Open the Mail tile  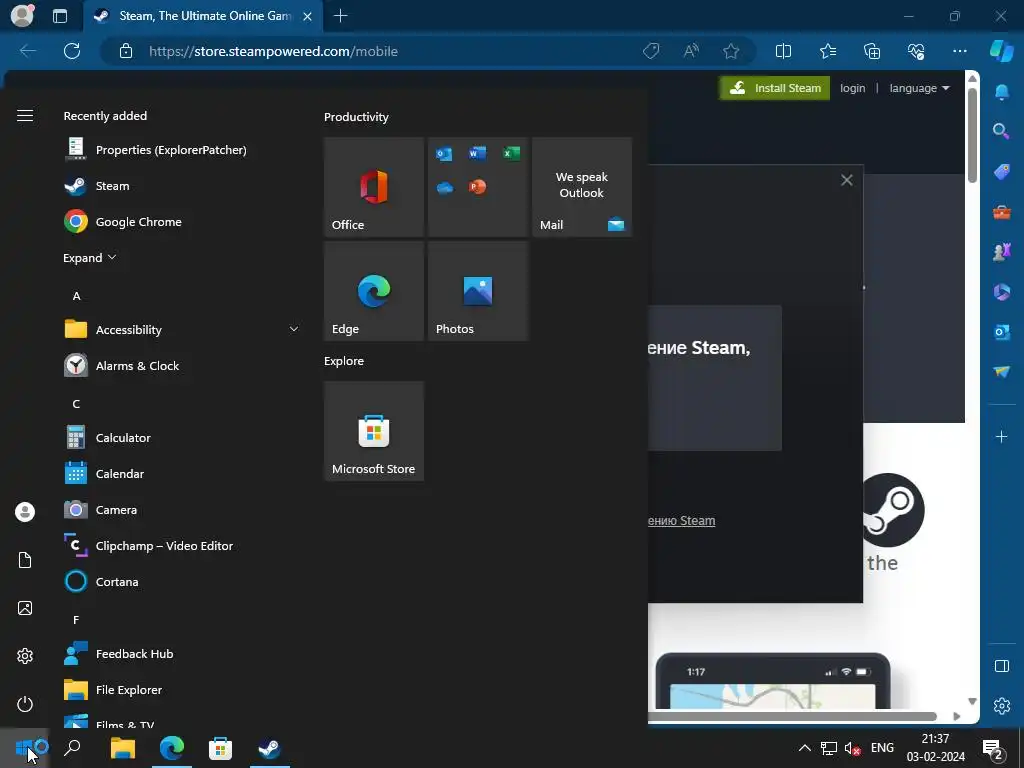(582, 187)
